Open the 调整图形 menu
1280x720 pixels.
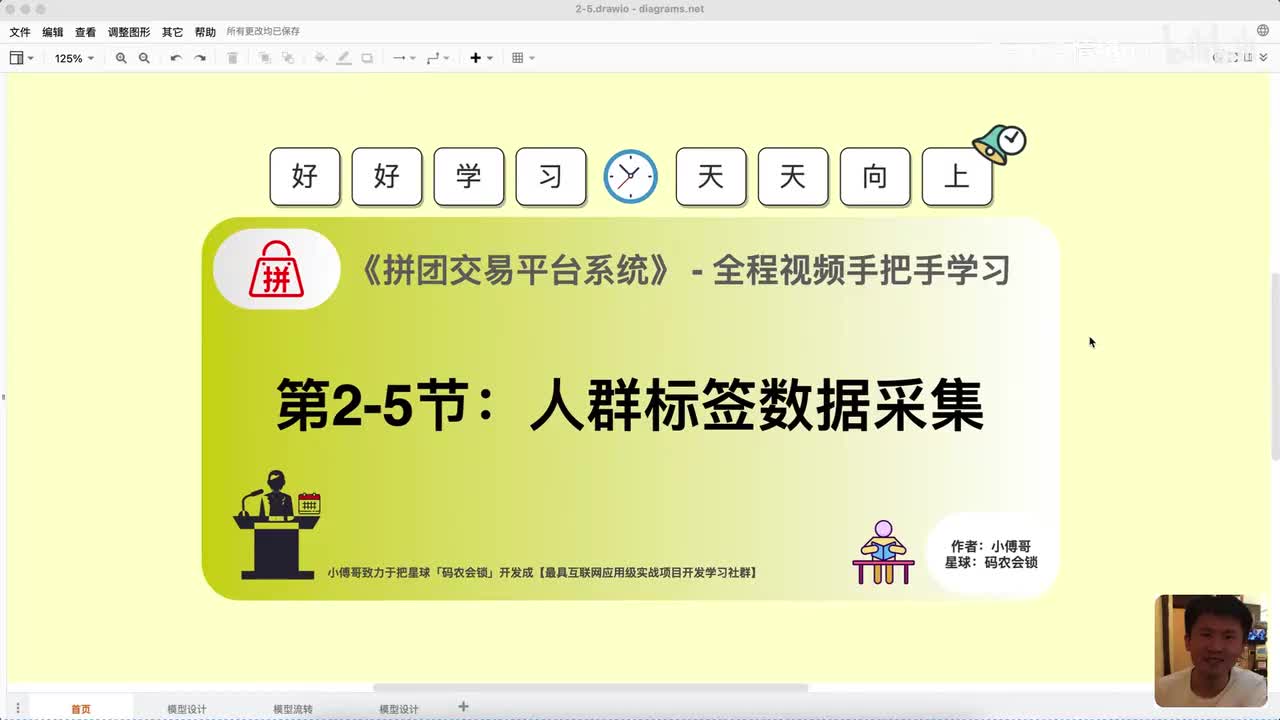(129, 32)
